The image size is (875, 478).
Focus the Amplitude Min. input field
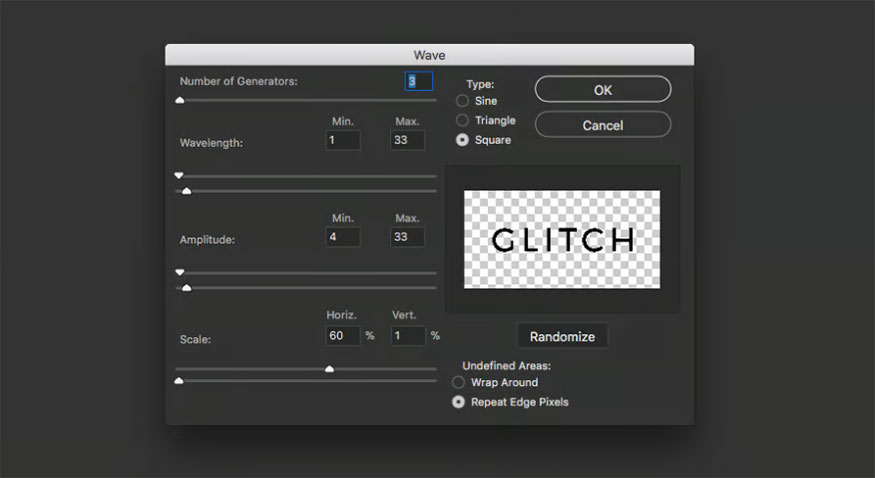click(x=343, y=237)
